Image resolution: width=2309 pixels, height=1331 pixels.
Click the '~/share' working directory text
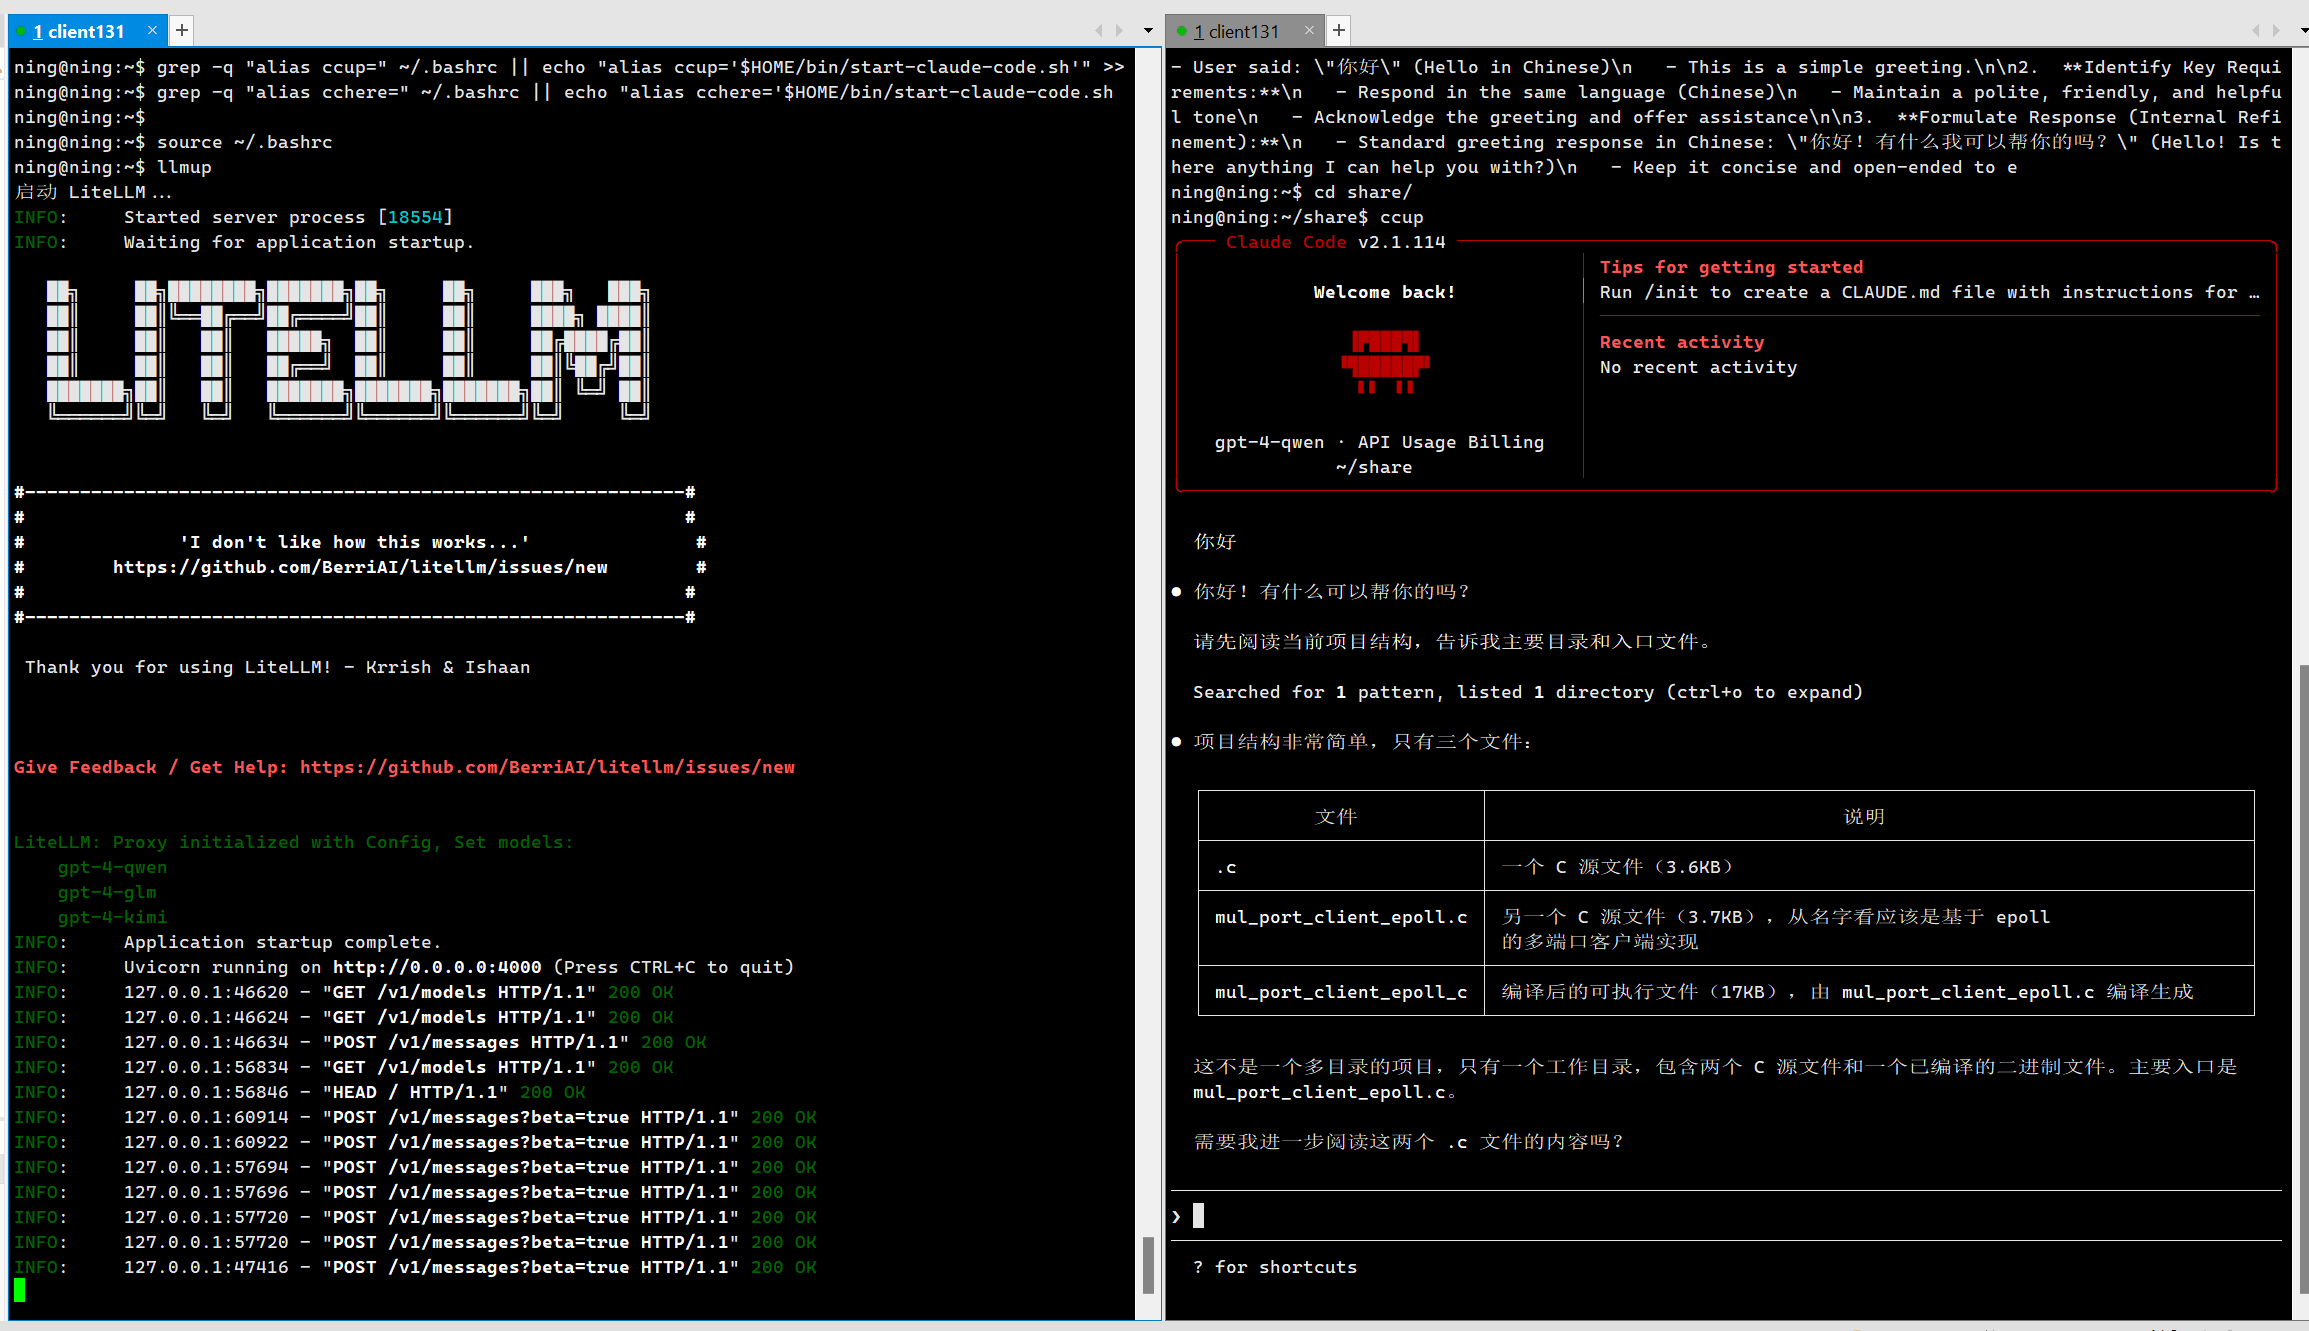1374,467
